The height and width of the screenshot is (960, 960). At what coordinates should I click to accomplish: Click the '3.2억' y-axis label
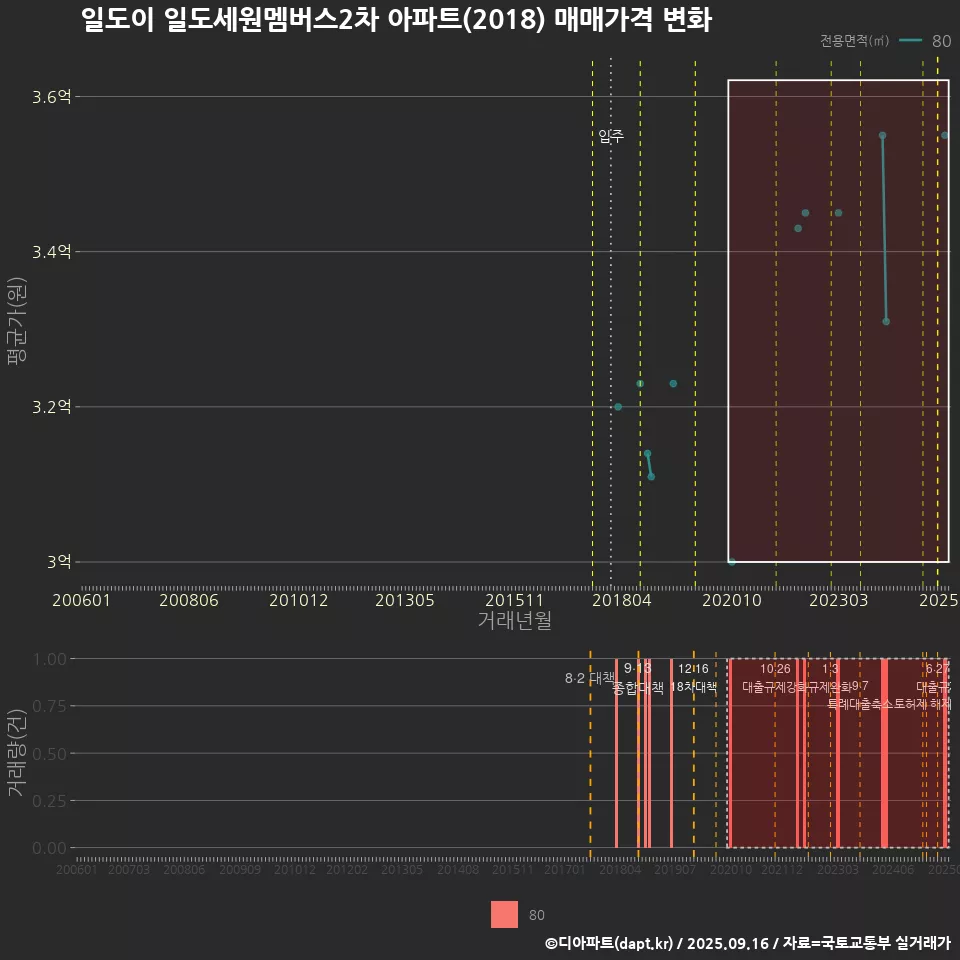click(51, 407)
